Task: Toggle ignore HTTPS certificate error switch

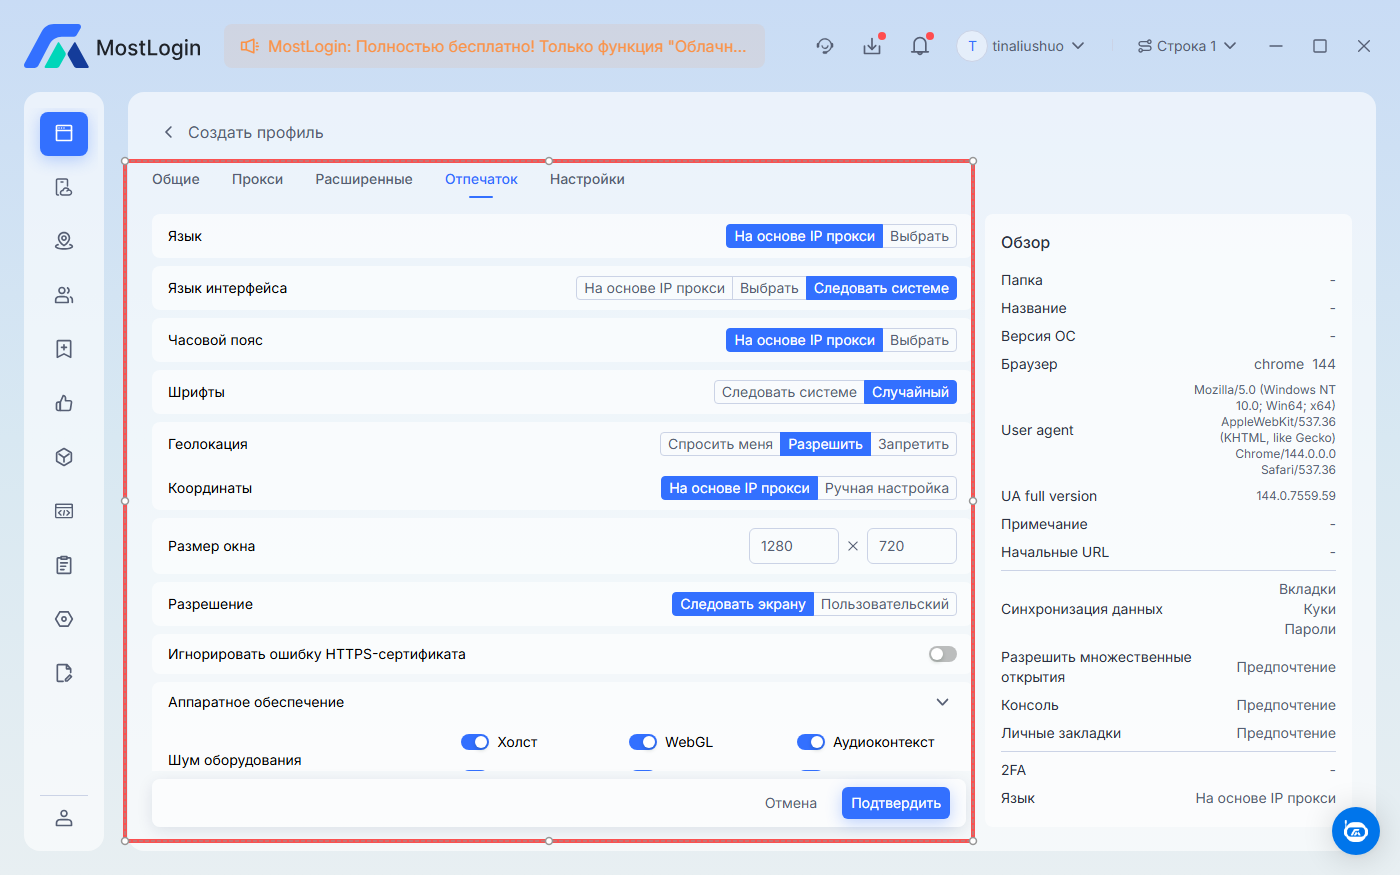Action: (x=942, y=654)
